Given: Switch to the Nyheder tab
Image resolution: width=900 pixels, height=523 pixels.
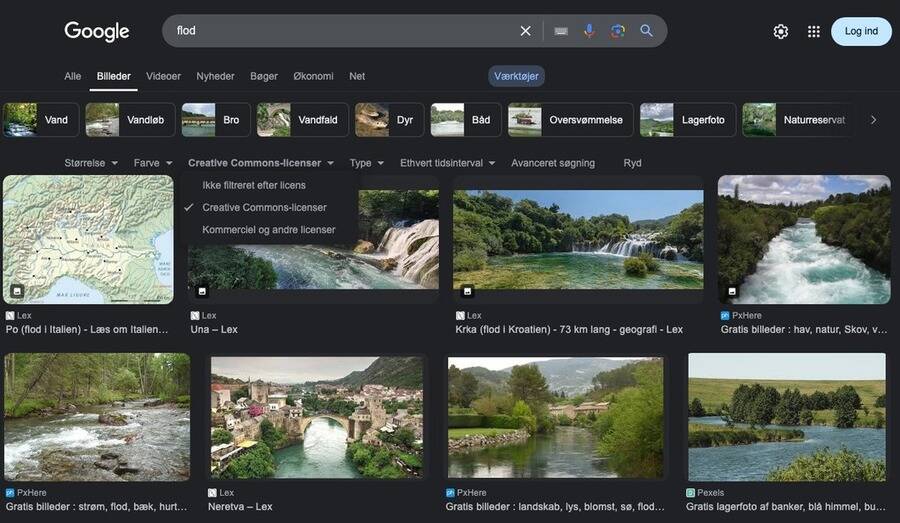Looking at the screenshot, I should [x=215, y=76].
